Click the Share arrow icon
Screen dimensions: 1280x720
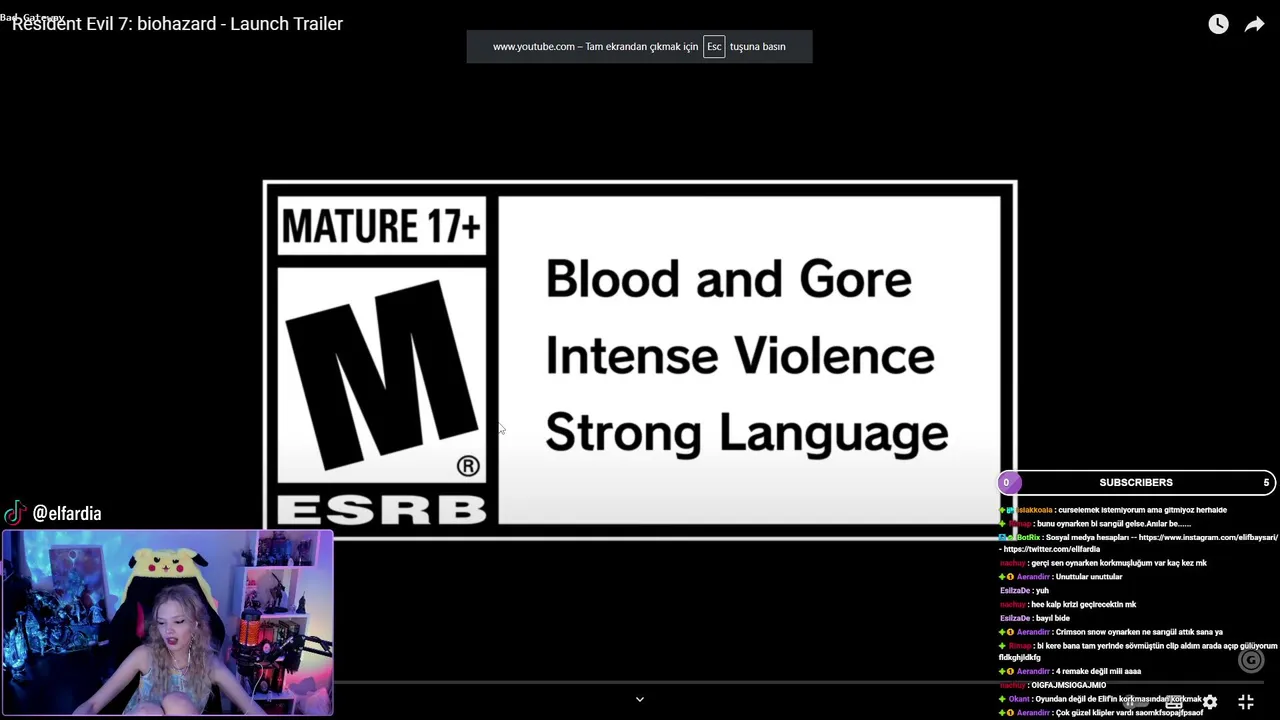tap(1254, 24)
